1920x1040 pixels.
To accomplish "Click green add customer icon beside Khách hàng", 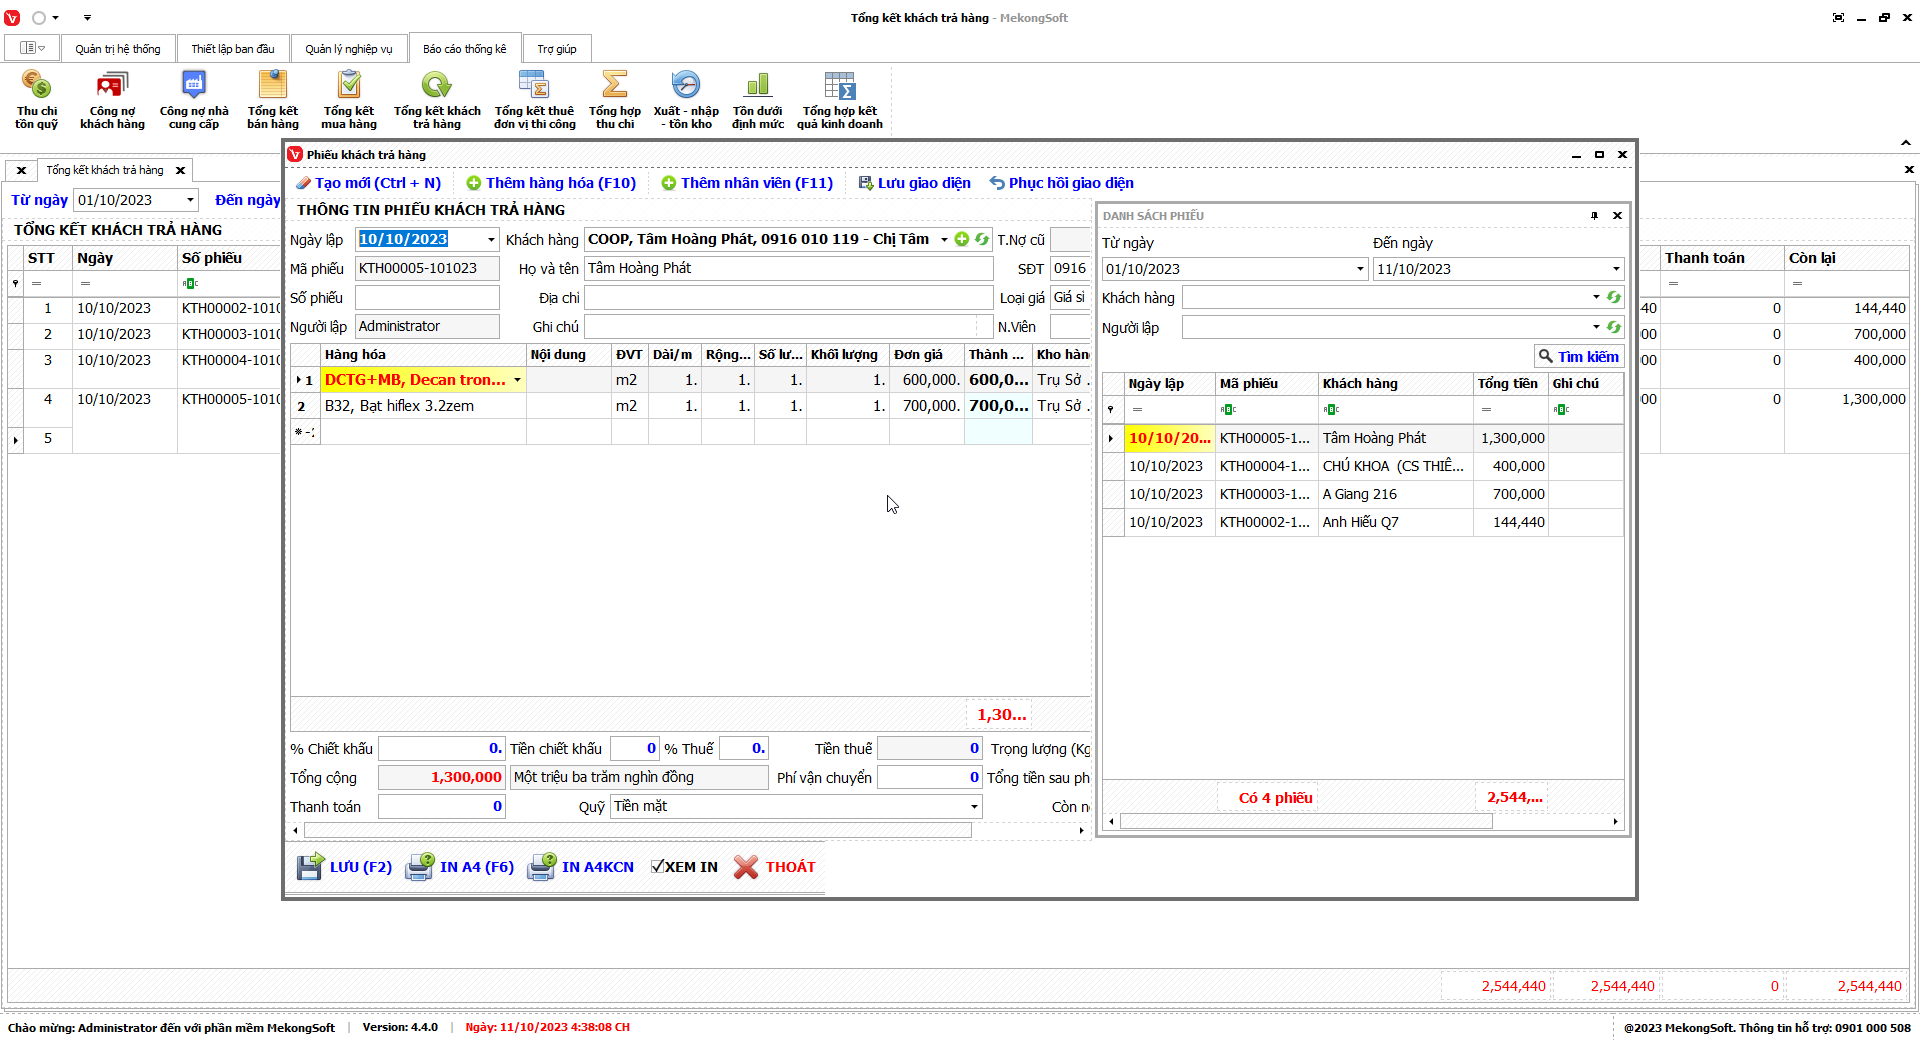I will (x=961, y=239).
